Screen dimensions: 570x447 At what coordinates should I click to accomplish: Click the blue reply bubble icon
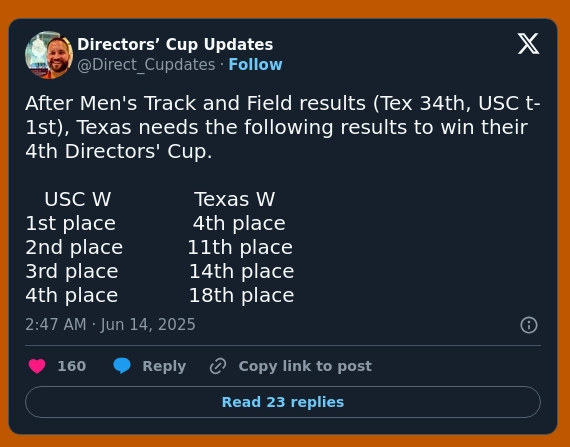point(122,366)
